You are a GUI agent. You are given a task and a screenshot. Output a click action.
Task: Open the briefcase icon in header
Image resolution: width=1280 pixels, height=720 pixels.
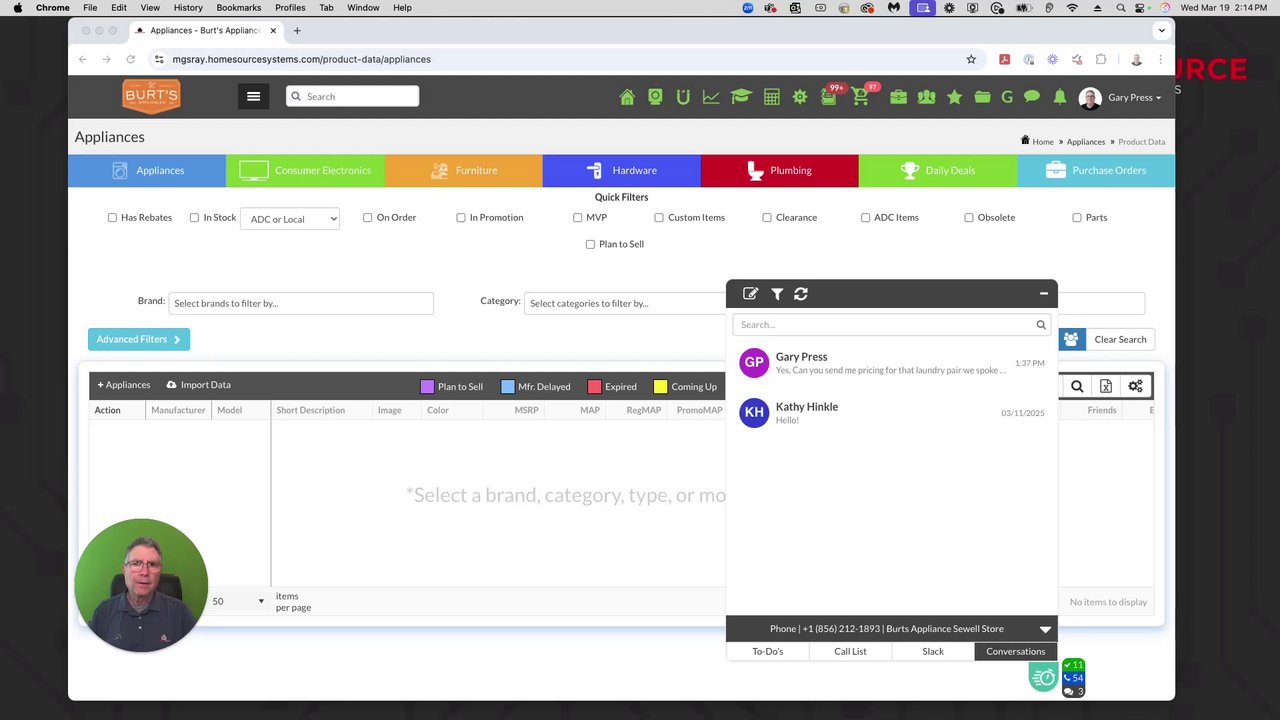pyautogui.click(x=898, y=97)
